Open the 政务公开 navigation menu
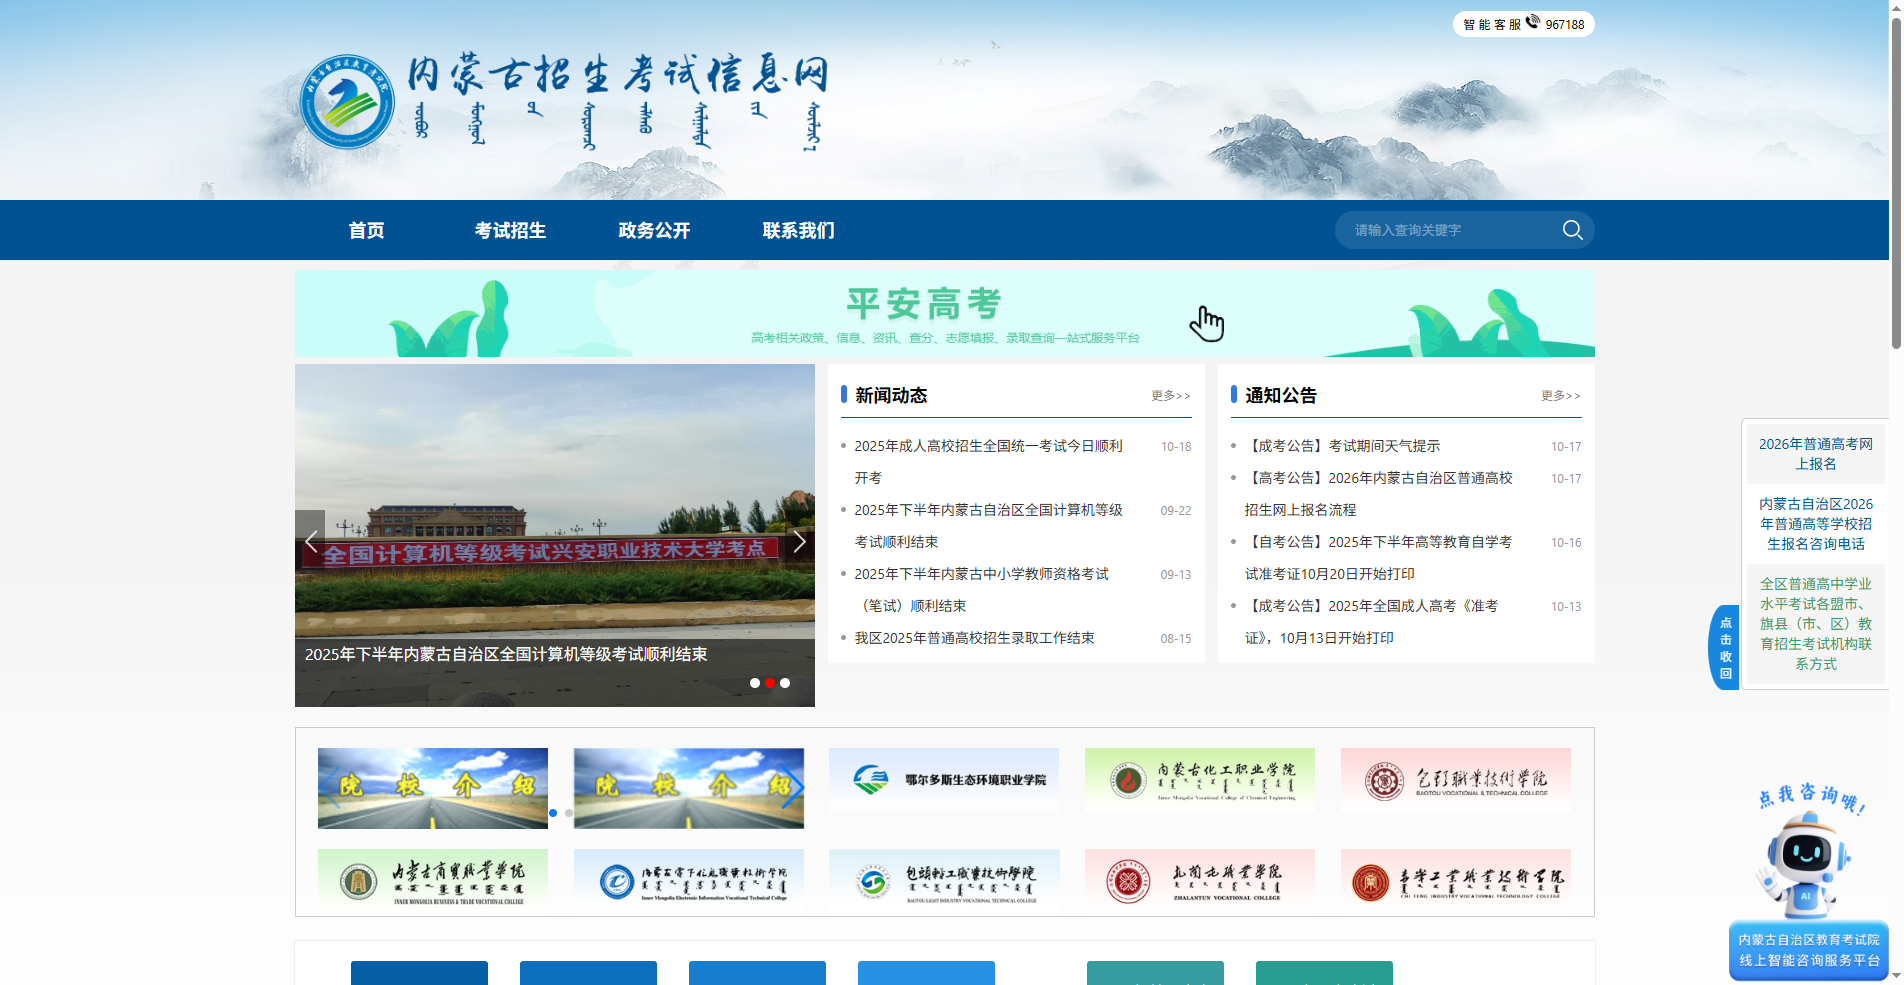 [x=654, y=231]
